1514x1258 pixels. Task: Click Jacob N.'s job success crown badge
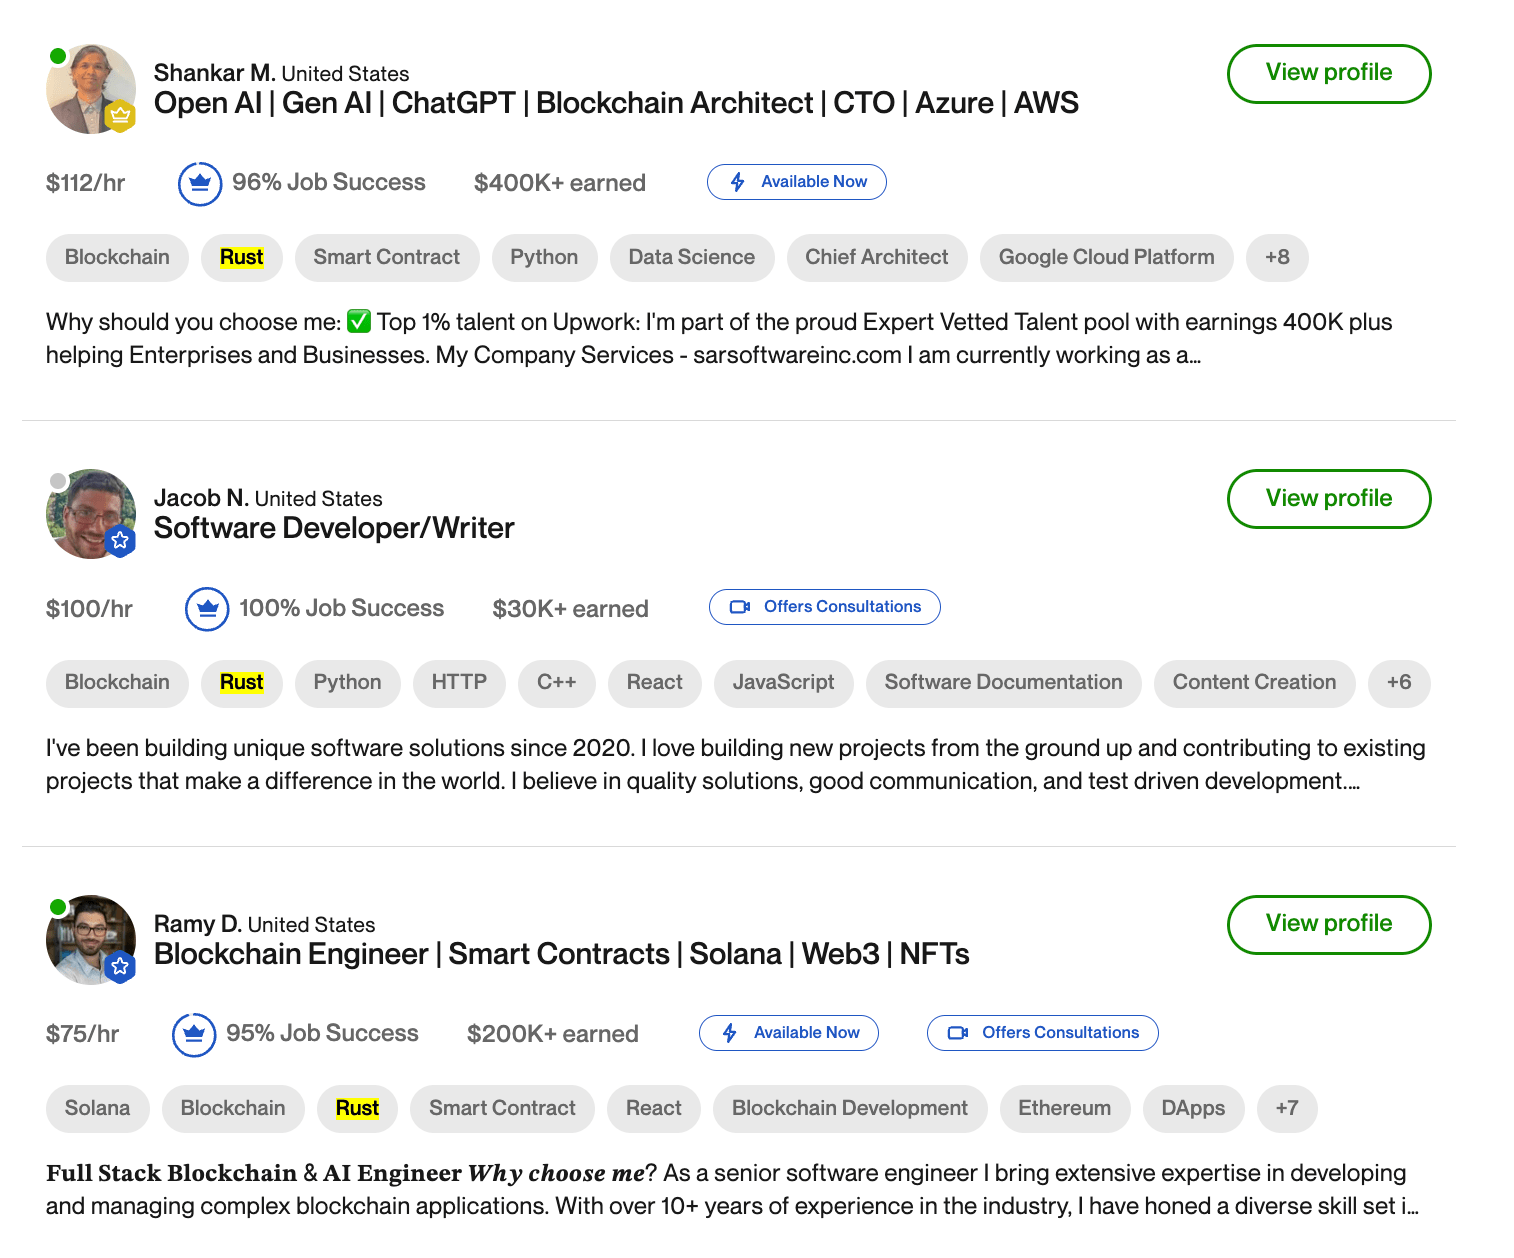[x=207, y=609]
